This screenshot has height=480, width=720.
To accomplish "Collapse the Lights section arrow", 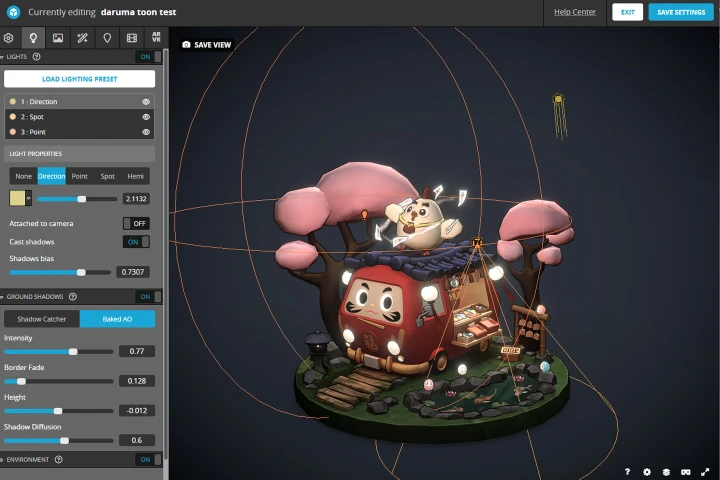I will coord(2,57).
